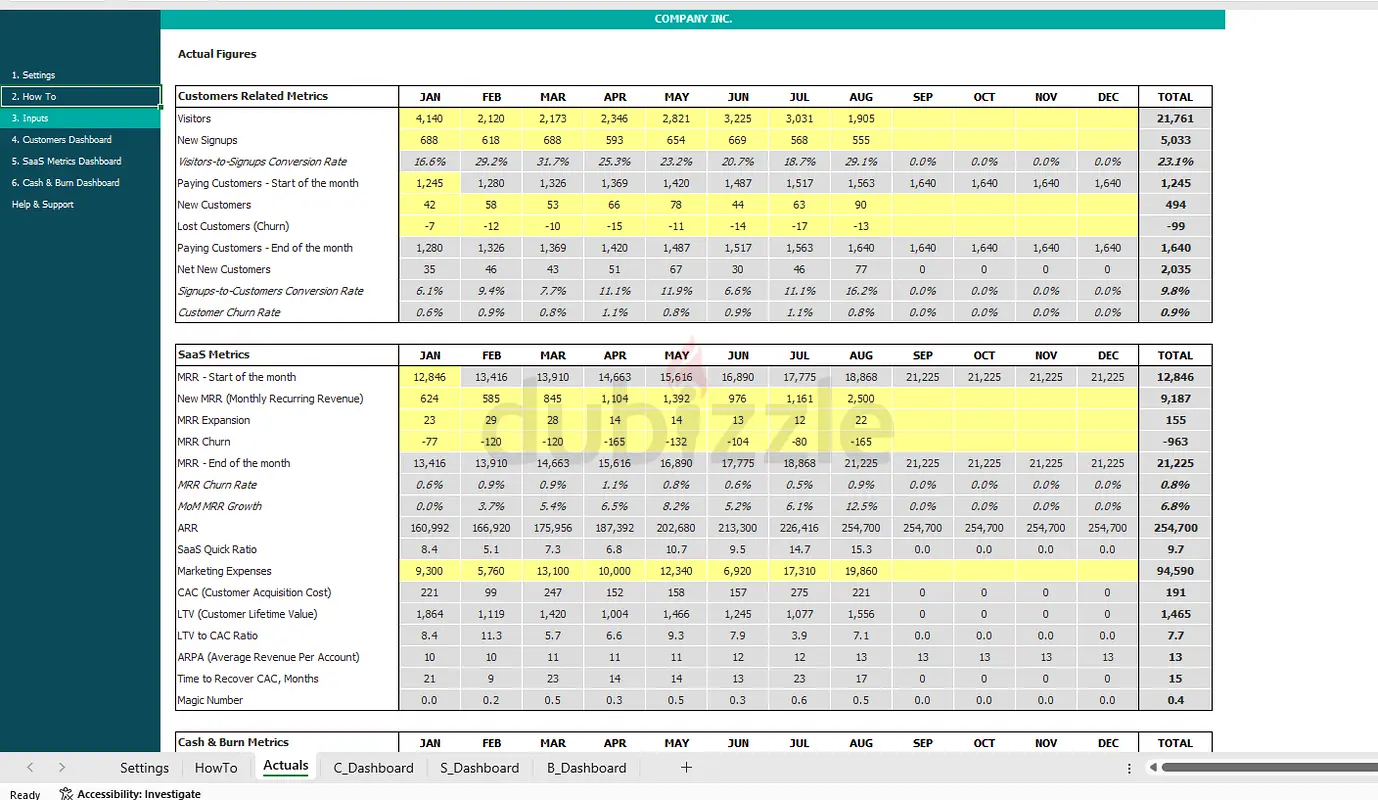This screenshot has height=800, width=1378.
Task: Click the horizontal scrollbar left arrow
Action: (1153, 768)
